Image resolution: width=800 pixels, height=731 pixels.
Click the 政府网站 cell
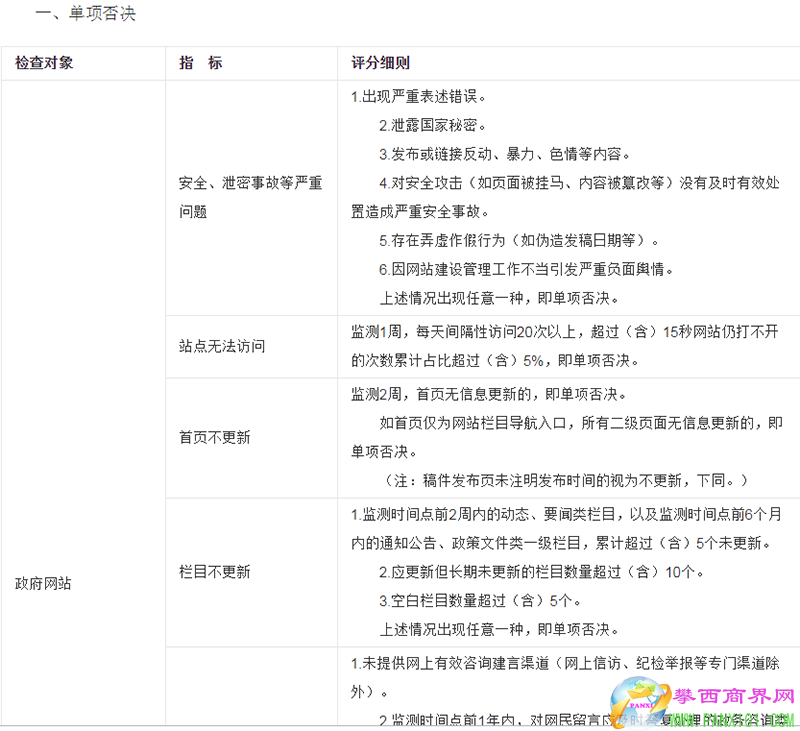coord(43,583)
